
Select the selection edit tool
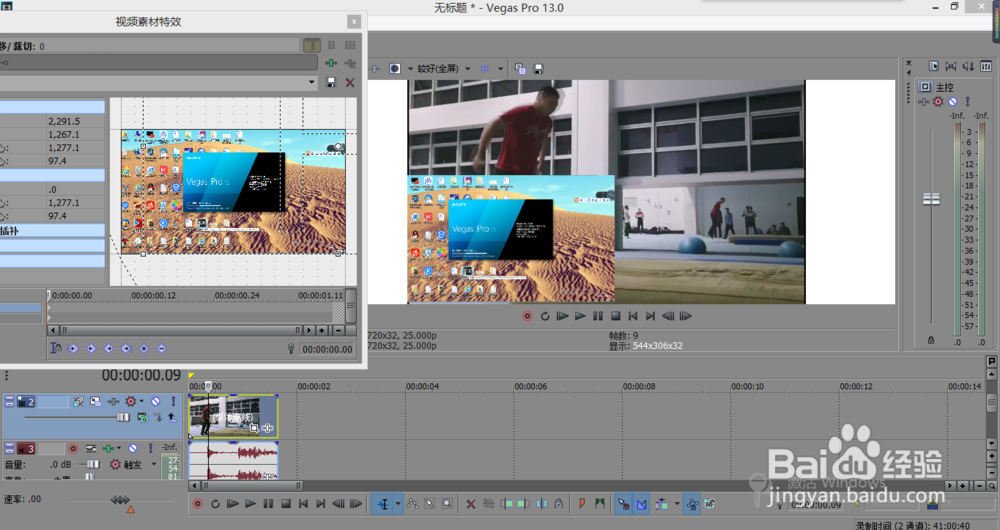430,504
